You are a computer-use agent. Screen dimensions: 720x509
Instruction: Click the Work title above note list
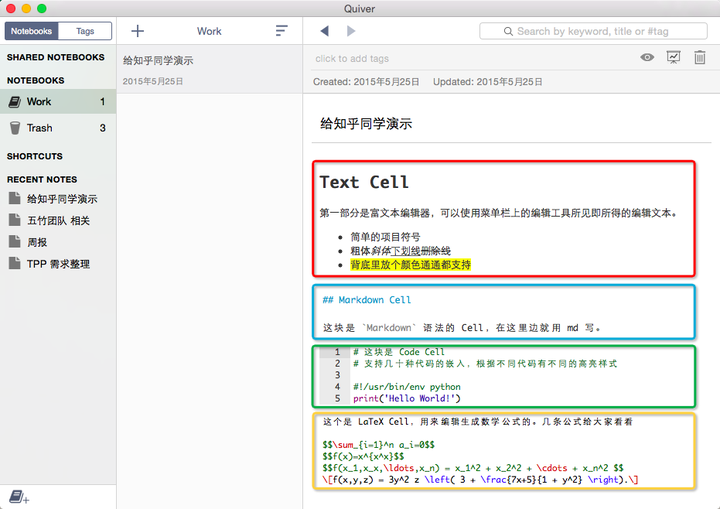click(209, 31)
